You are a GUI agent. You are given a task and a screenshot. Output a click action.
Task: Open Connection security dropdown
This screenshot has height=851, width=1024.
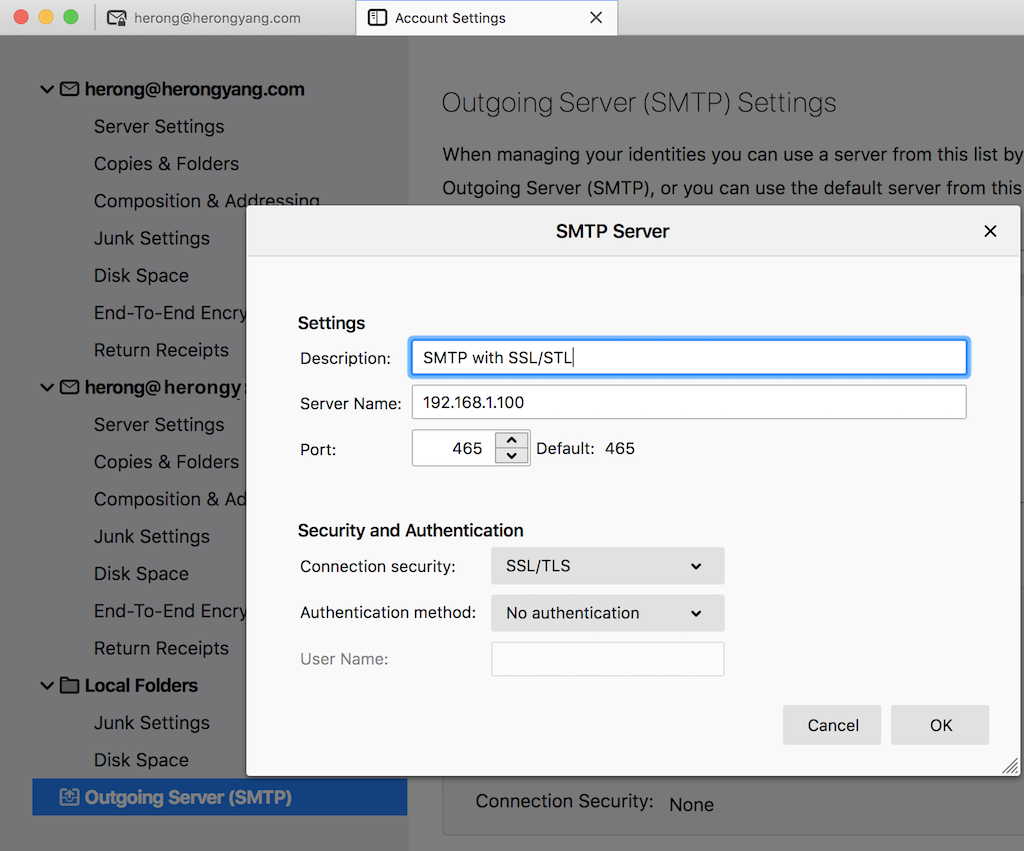(x=607, y=566)
